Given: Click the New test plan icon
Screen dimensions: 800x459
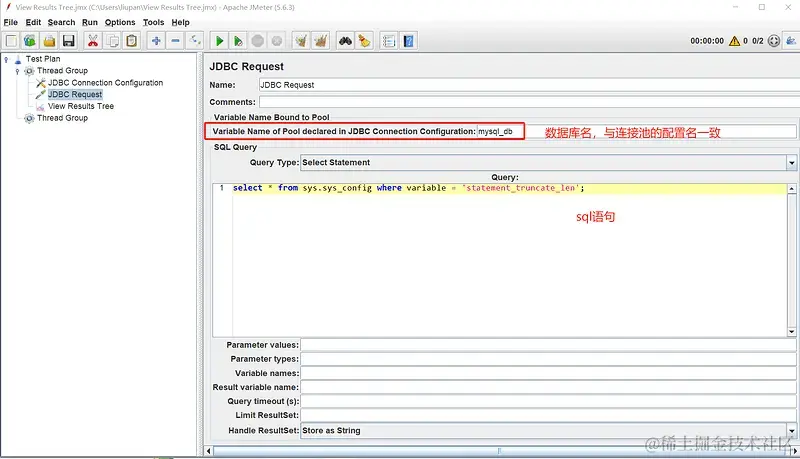Looking at the screenshot, I should (11, 41).
